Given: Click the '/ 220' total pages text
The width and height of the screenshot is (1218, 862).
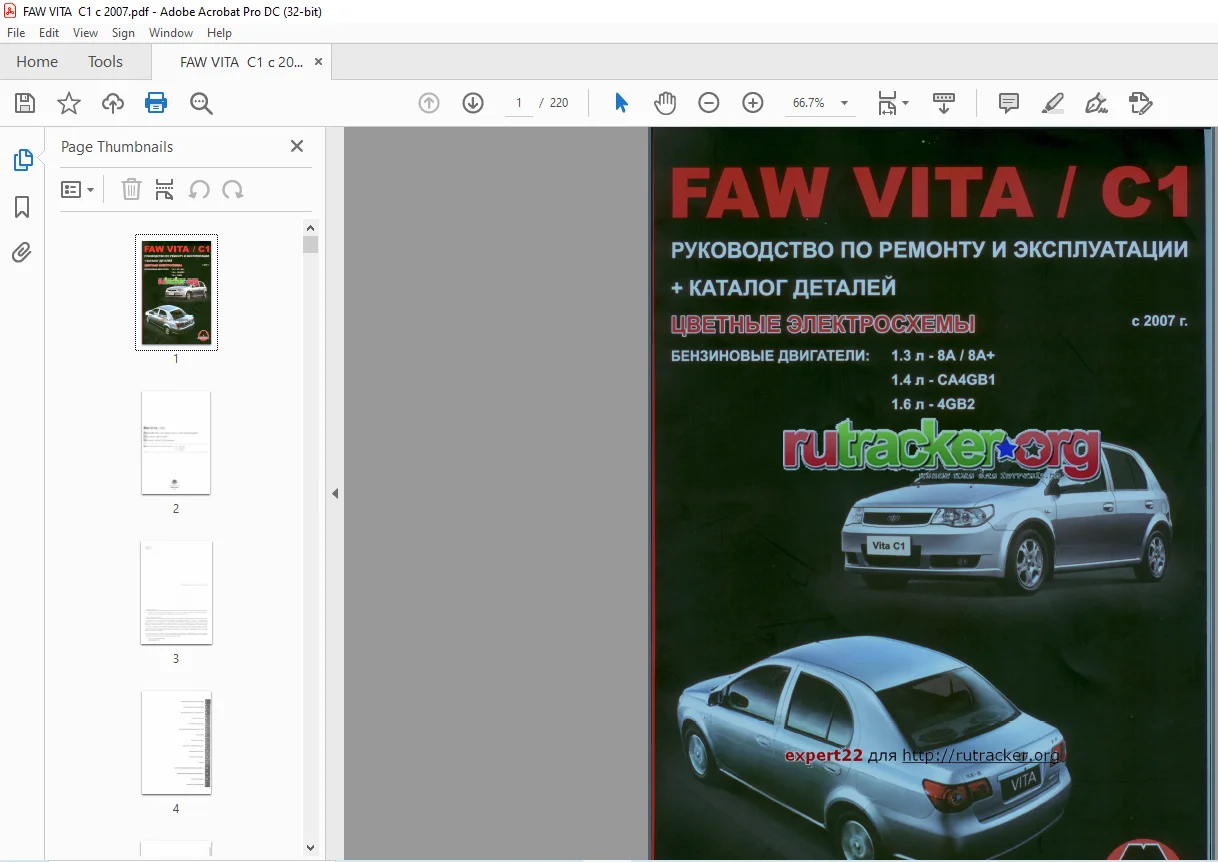Looking at the screenshot, I should (554, 103).
